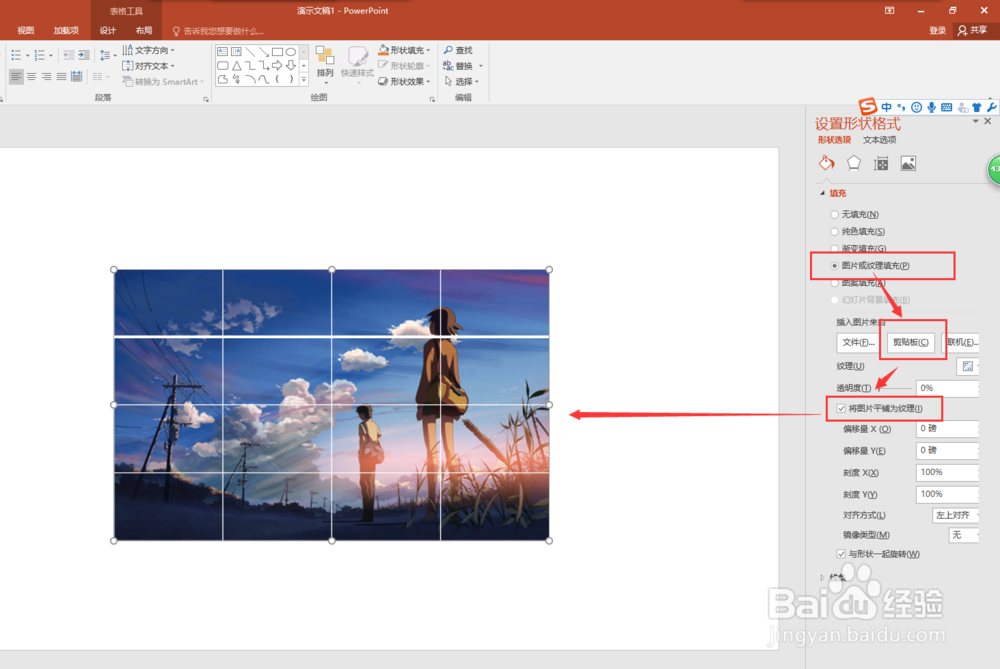This screenshot has height=669, width=1000.
Task: Open the Picture icon in format pane
Action: (908, 164)
